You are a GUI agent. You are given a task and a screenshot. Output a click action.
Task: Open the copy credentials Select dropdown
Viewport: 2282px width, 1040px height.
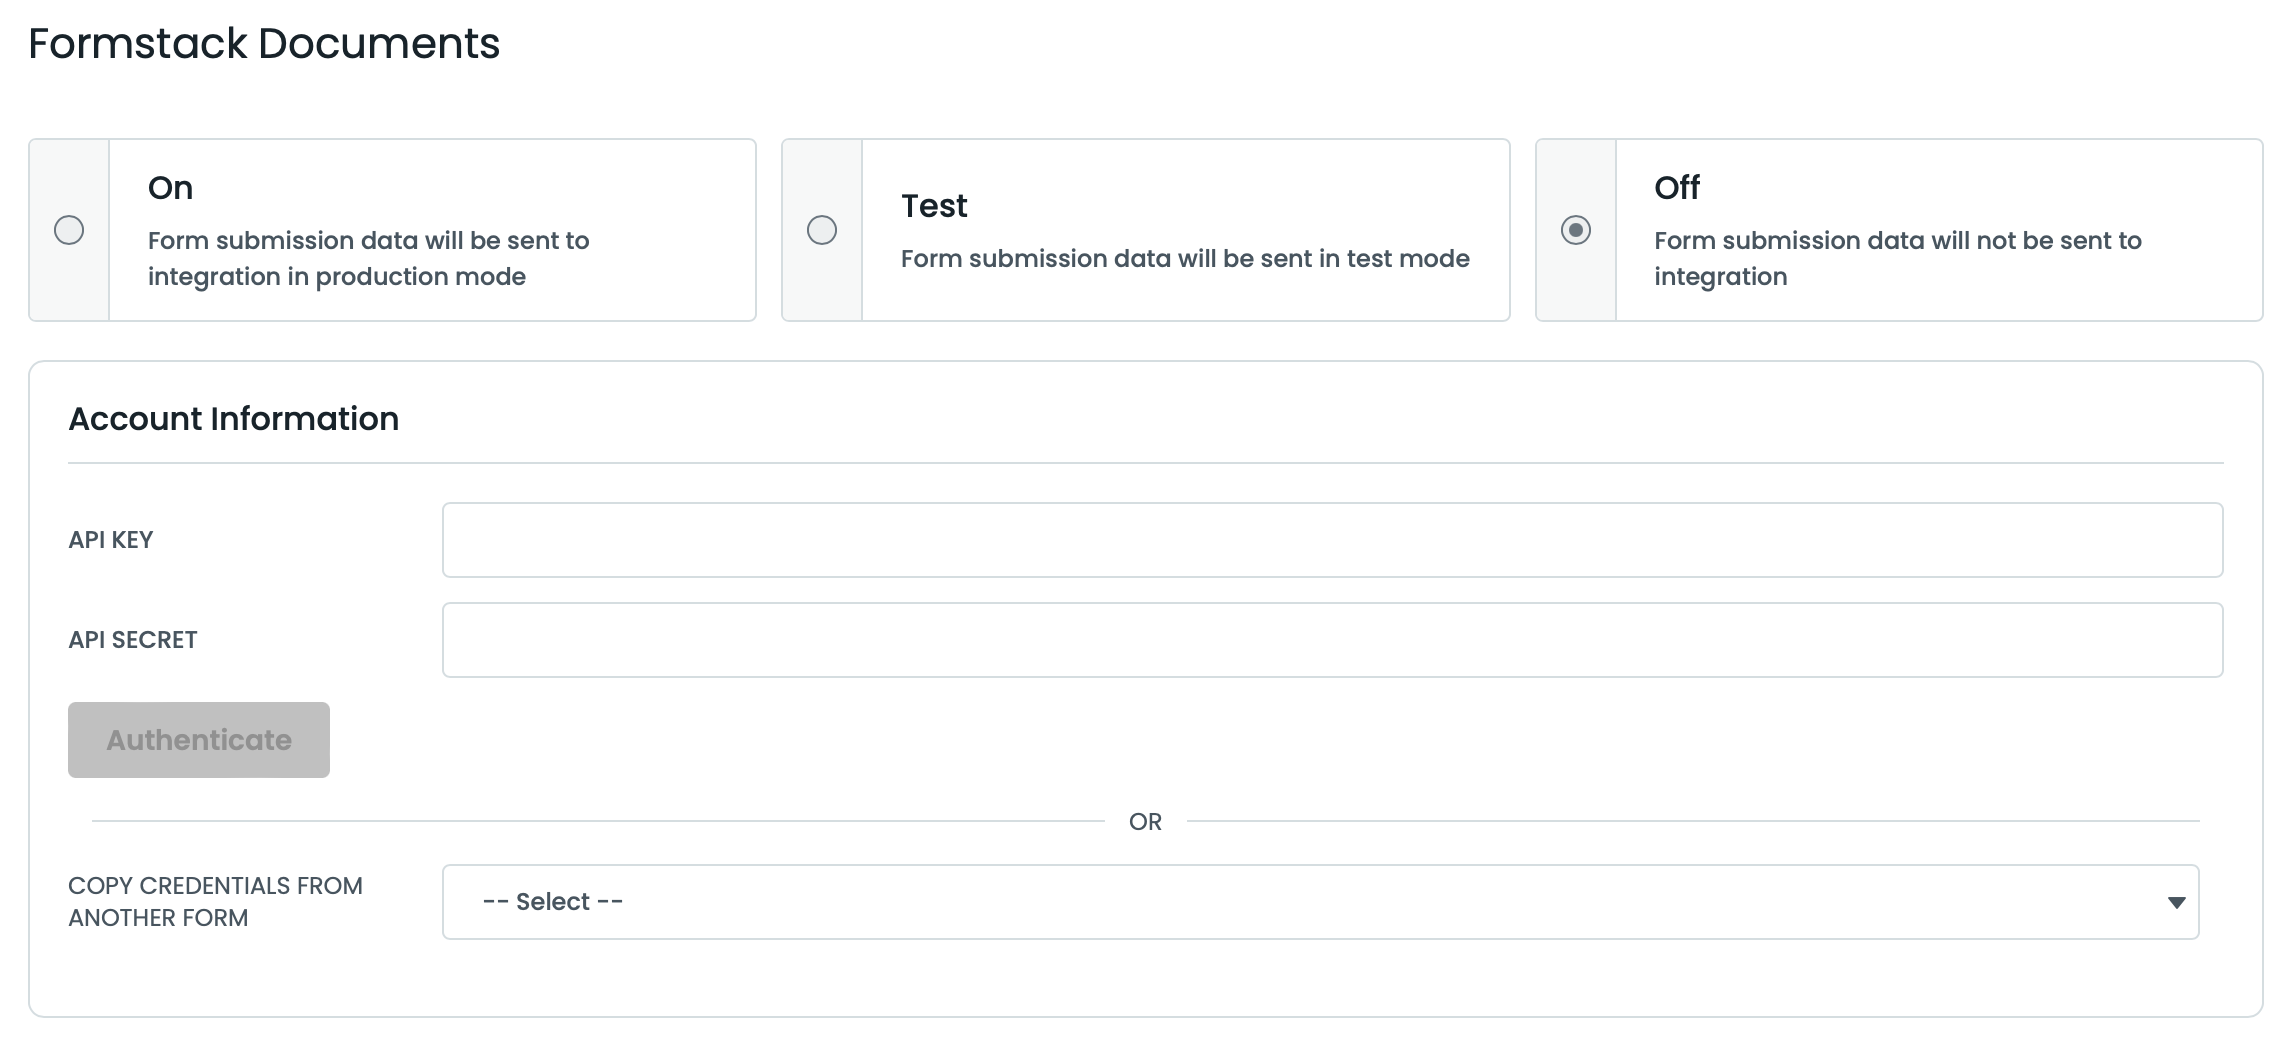tap(1320, 902)
